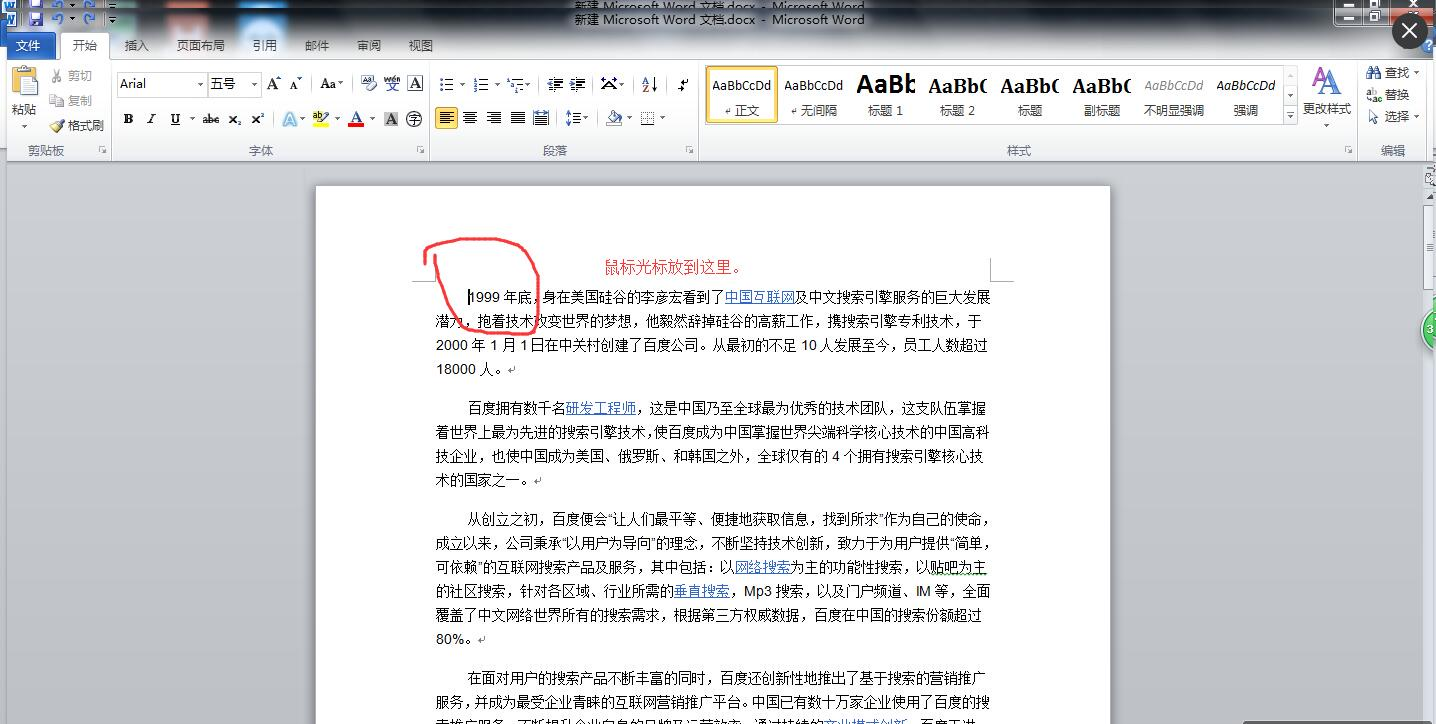Apply character shading icon
Screen dimensions: 1436x724
click(391, 119)
